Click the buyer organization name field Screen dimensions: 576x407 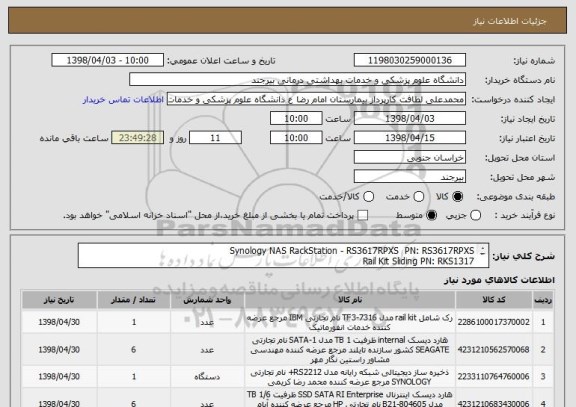[298, 80]
